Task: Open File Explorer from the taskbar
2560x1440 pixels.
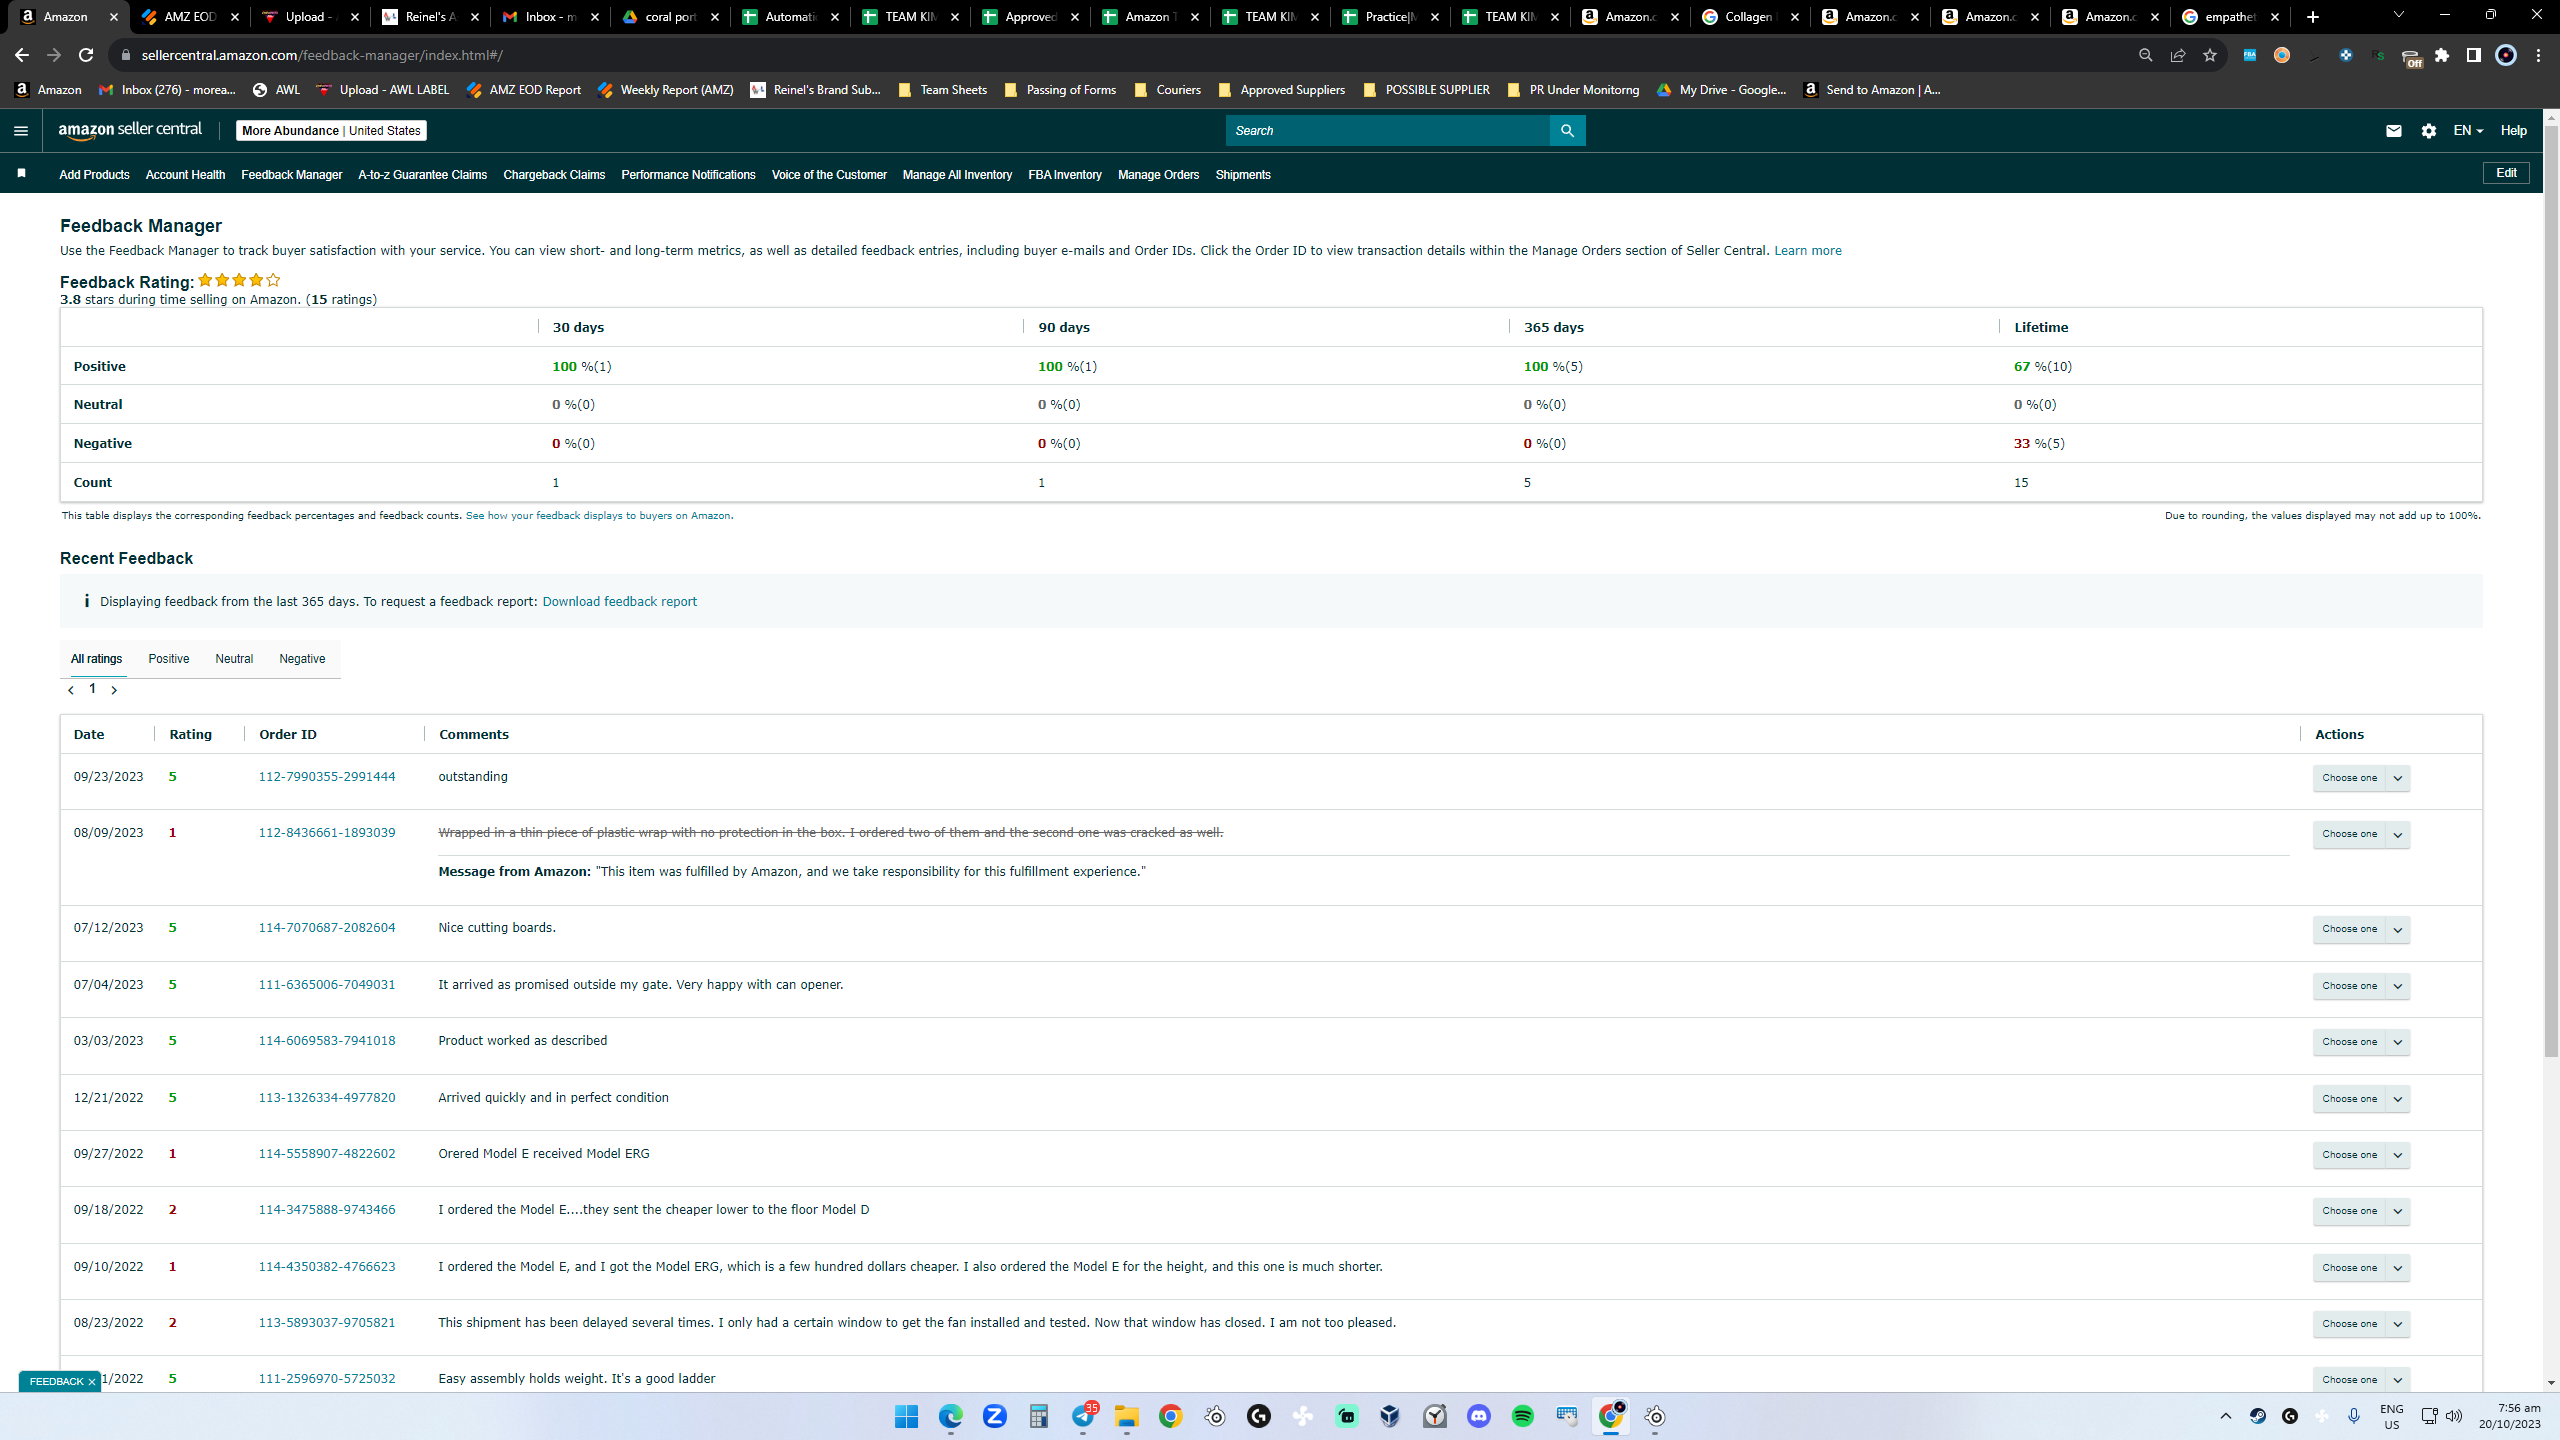Action: click(x=1127, y=1416)
